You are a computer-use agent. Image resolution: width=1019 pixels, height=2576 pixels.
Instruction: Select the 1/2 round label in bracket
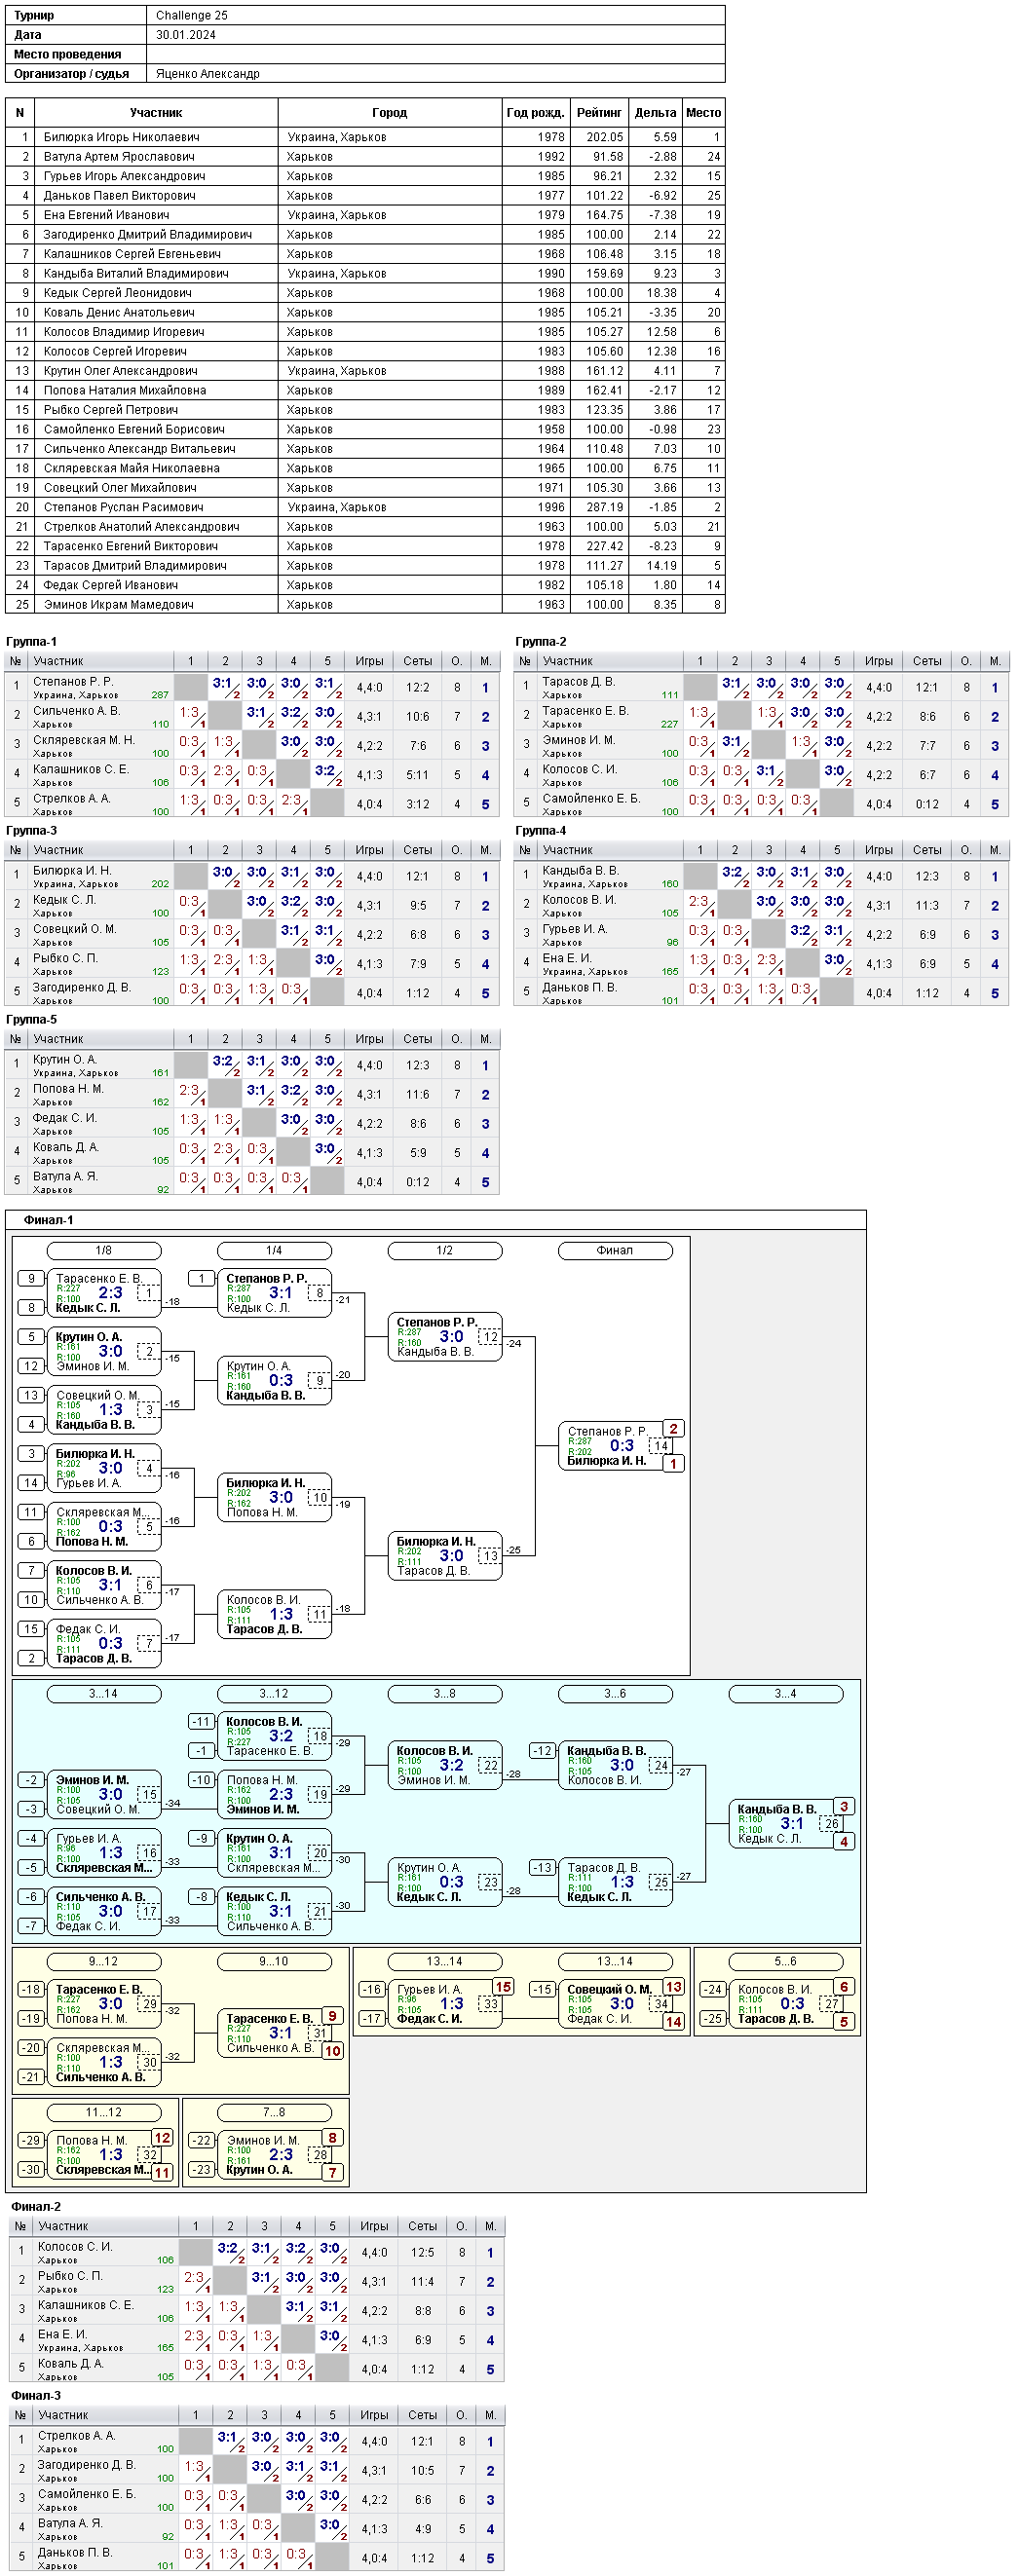click(445, 1250)
